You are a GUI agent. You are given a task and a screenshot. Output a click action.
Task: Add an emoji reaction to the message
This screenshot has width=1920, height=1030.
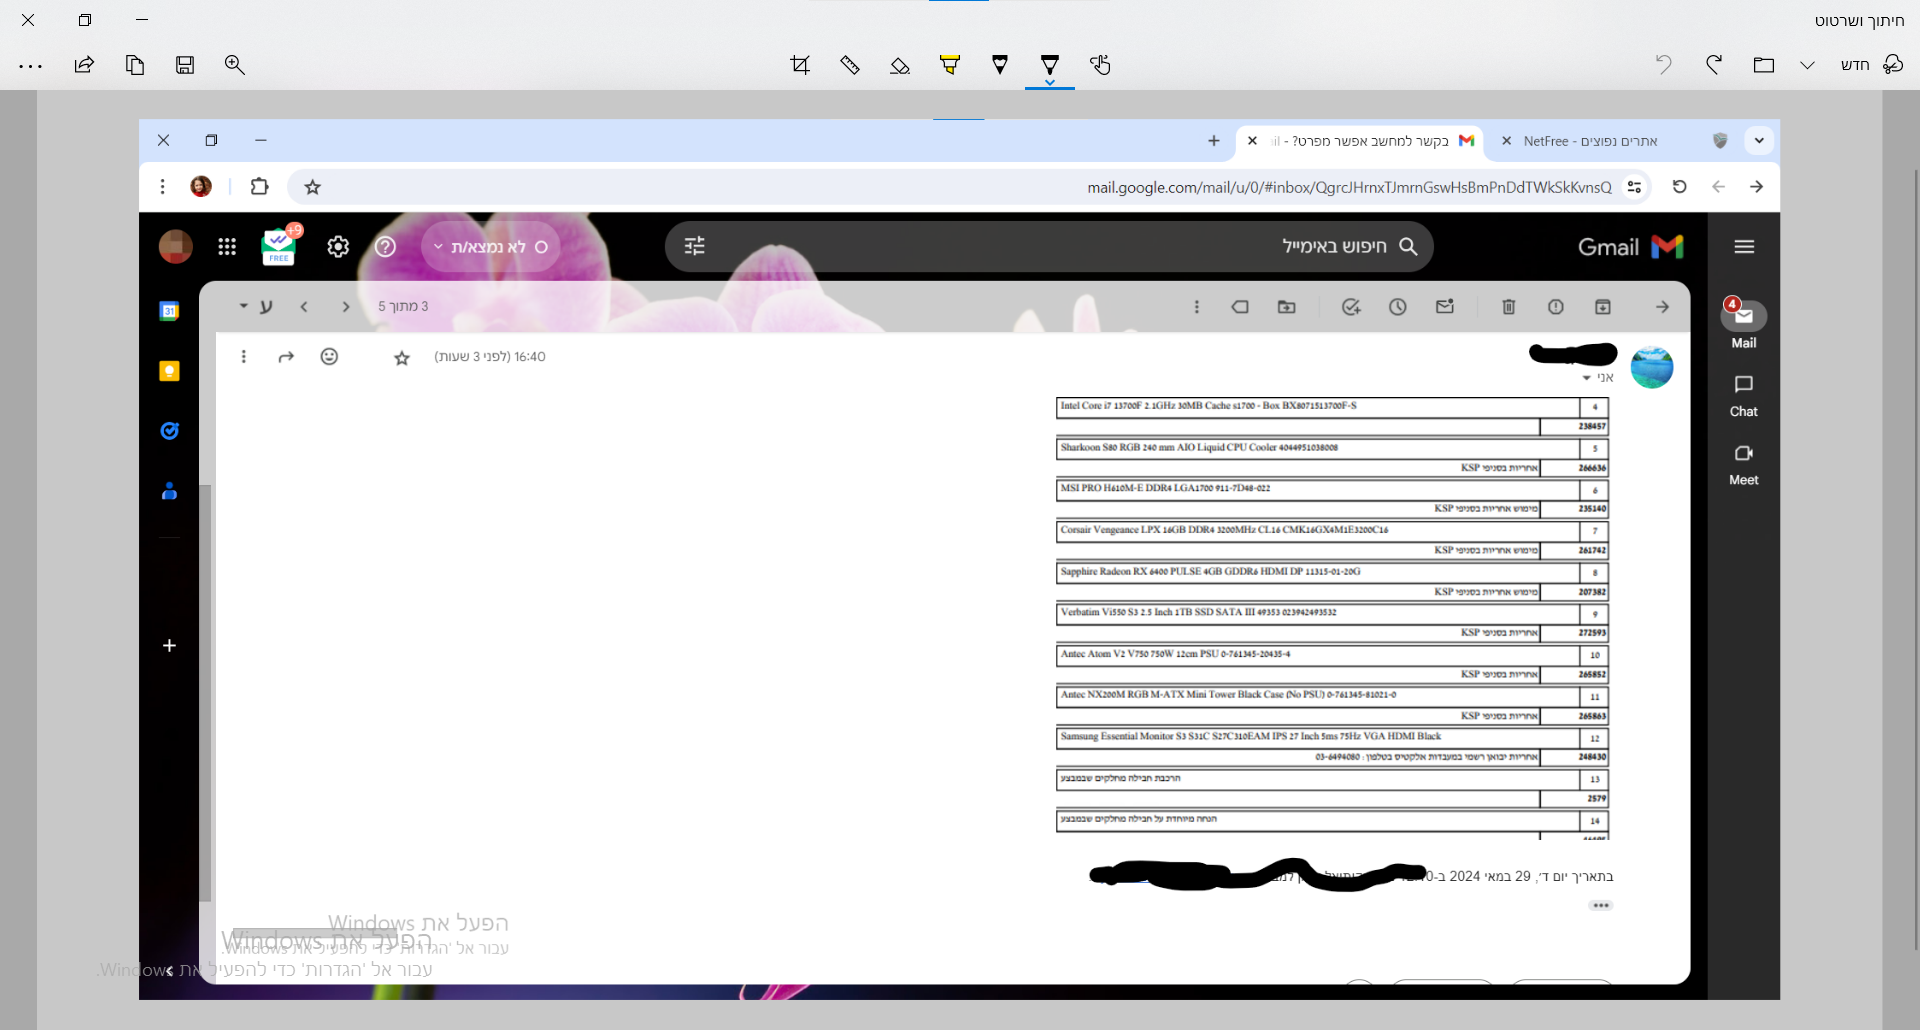click(x=329, y=357)
